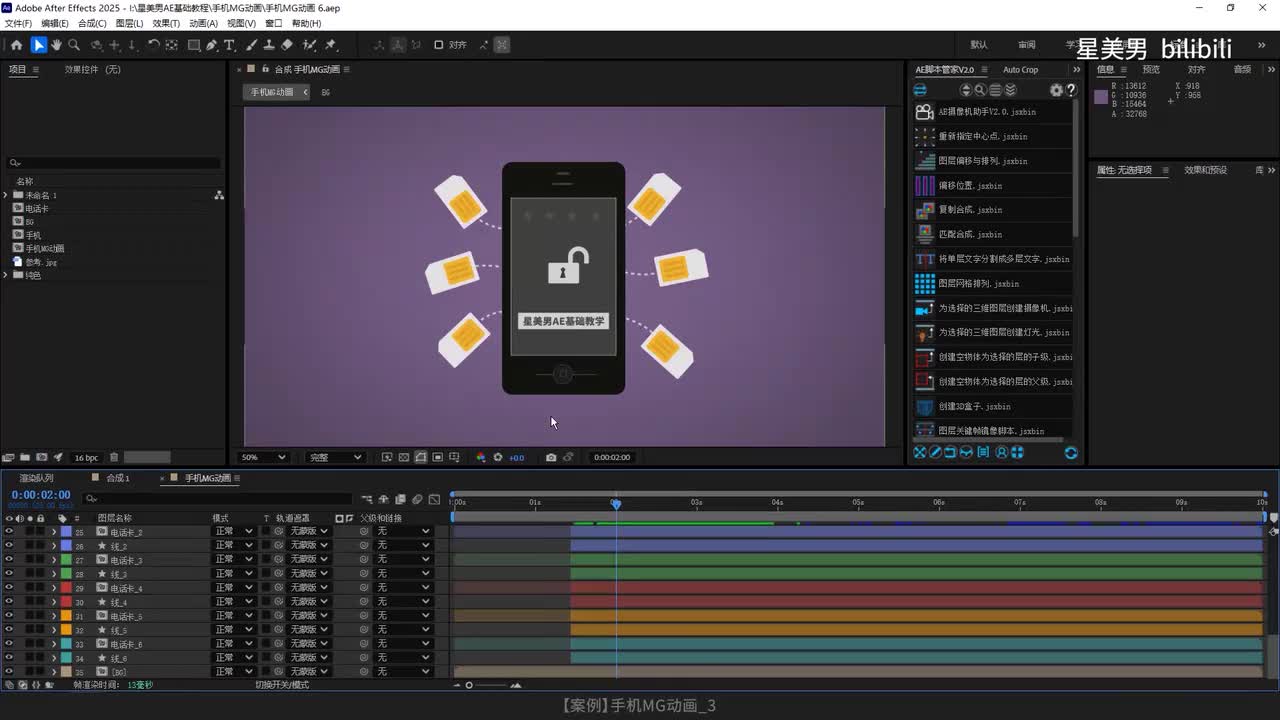The image size is (1280, 720).
Task: Refresh the script list at panel bottom
Action: click(x=1071, y=453)
